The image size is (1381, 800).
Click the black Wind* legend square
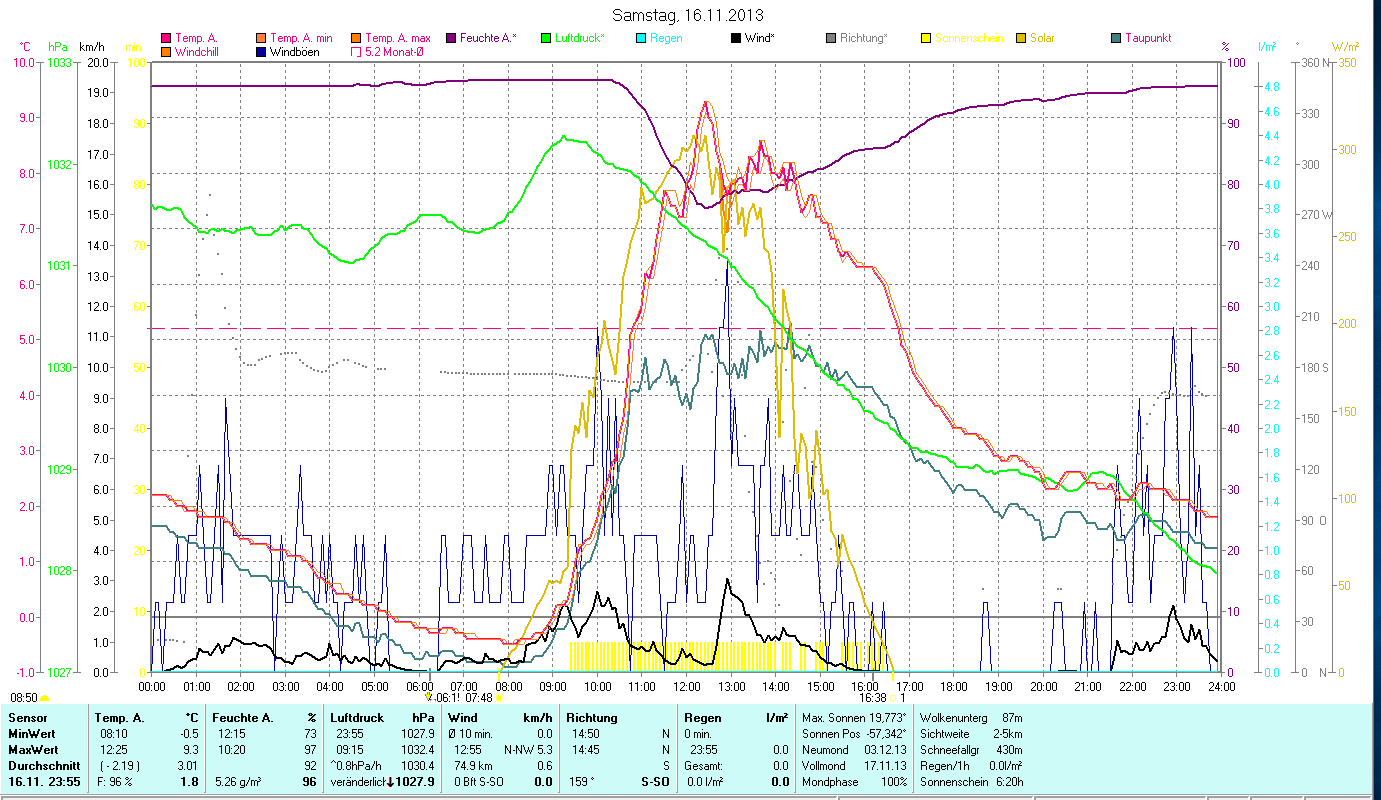(736, 39)
